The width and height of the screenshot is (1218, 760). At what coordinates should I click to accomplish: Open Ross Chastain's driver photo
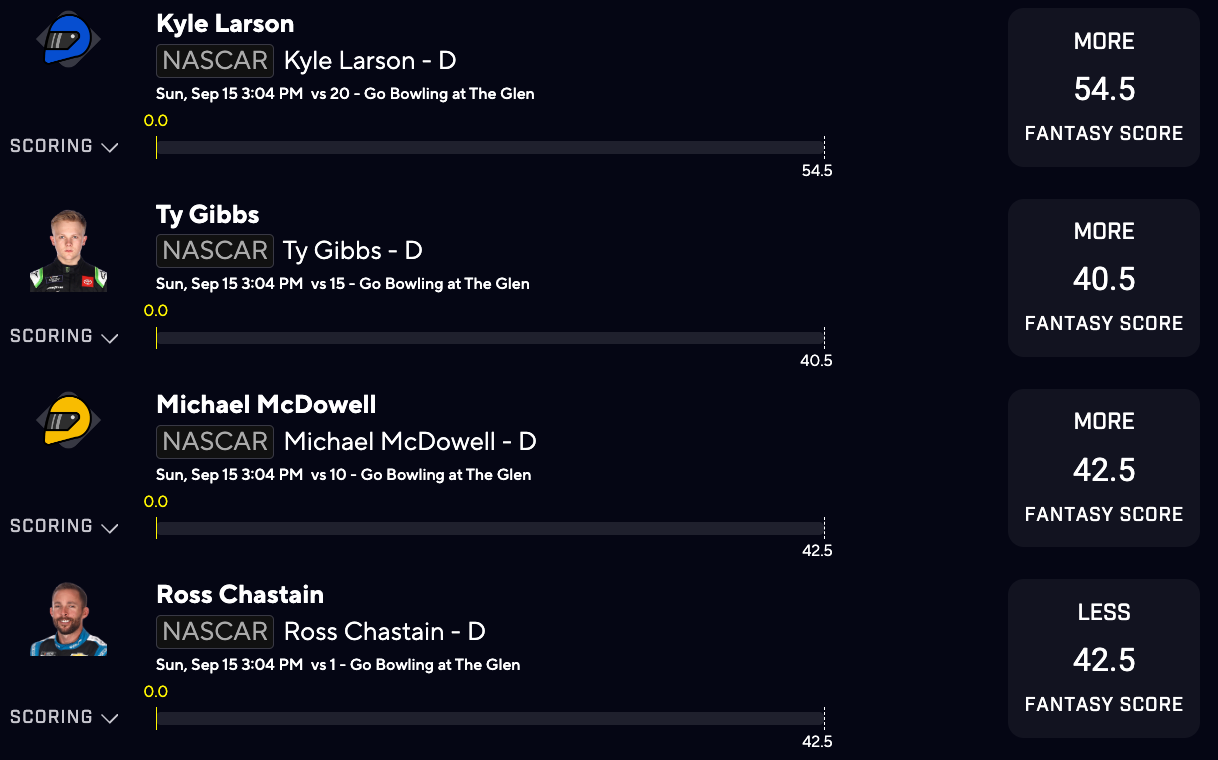pyautogui.click(x=68, y=619)
